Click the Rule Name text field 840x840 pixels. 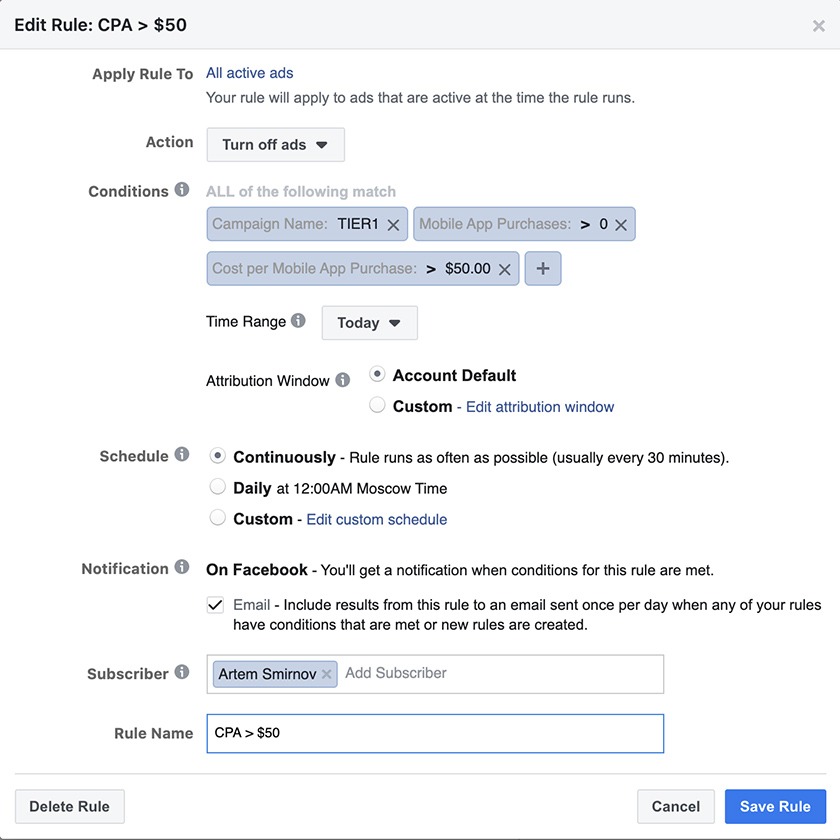[435, 733]
